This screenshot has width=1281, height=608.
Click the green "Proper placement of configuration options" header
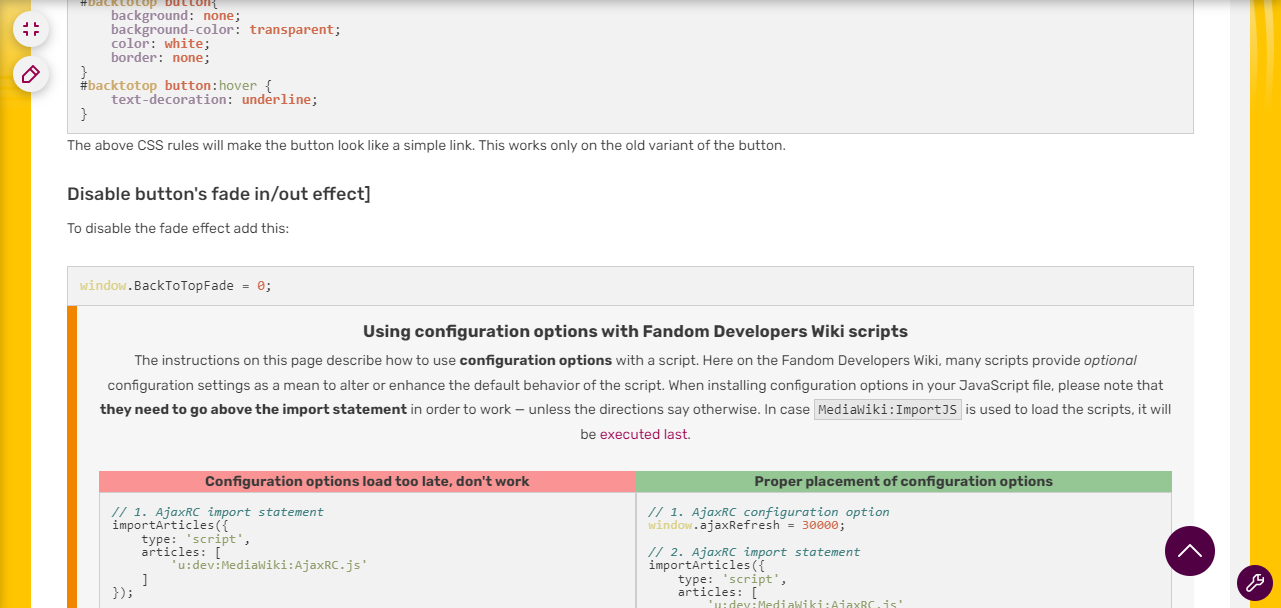click(903, 482)
